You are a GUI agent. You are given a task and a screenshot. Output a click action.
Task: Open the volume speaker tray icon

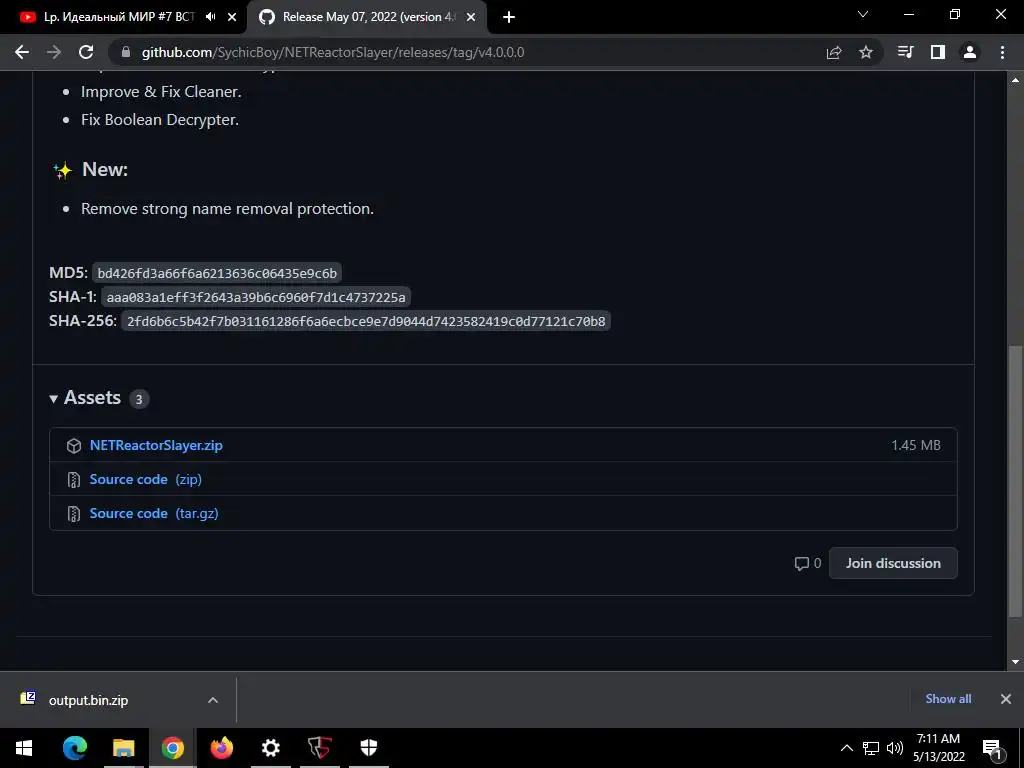pyautogui.click(x=895, y=748)
